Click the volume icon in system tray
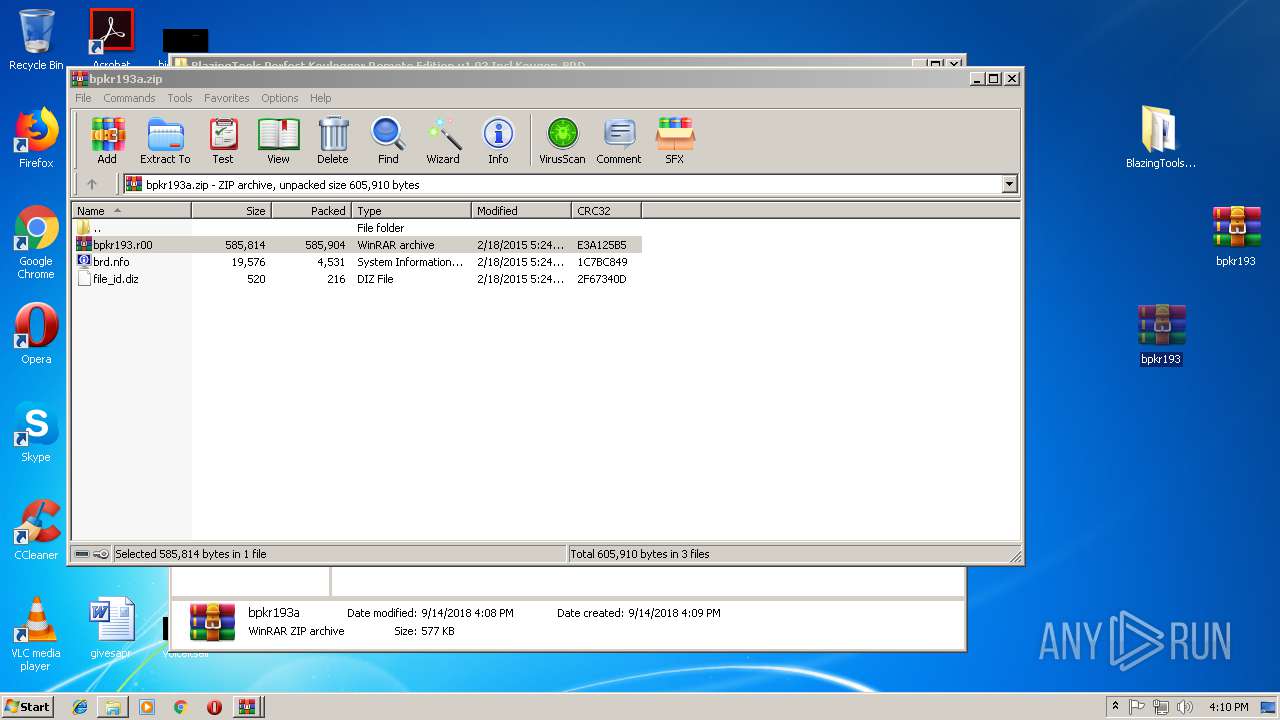1280x720 pixels. click(1185, 707)
